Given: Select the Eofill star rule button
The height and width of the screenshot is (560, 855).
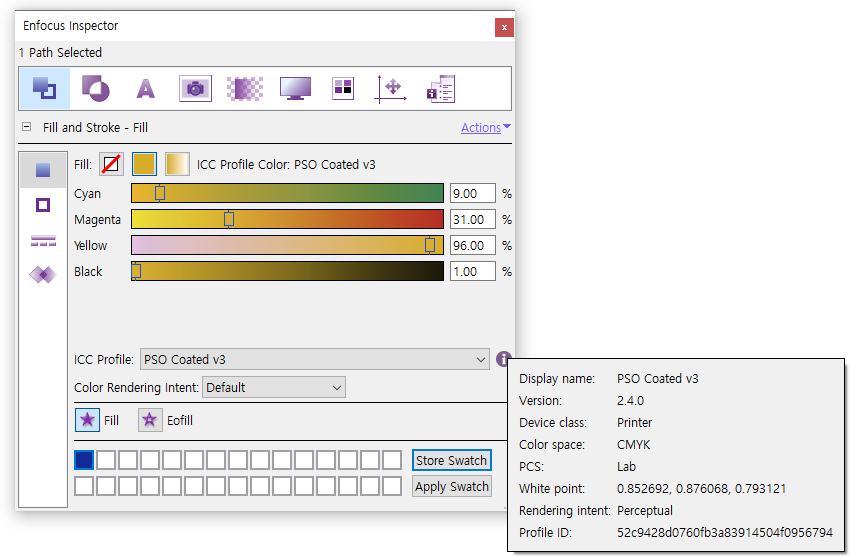Looking at the screenshot, I should point(150,420).
